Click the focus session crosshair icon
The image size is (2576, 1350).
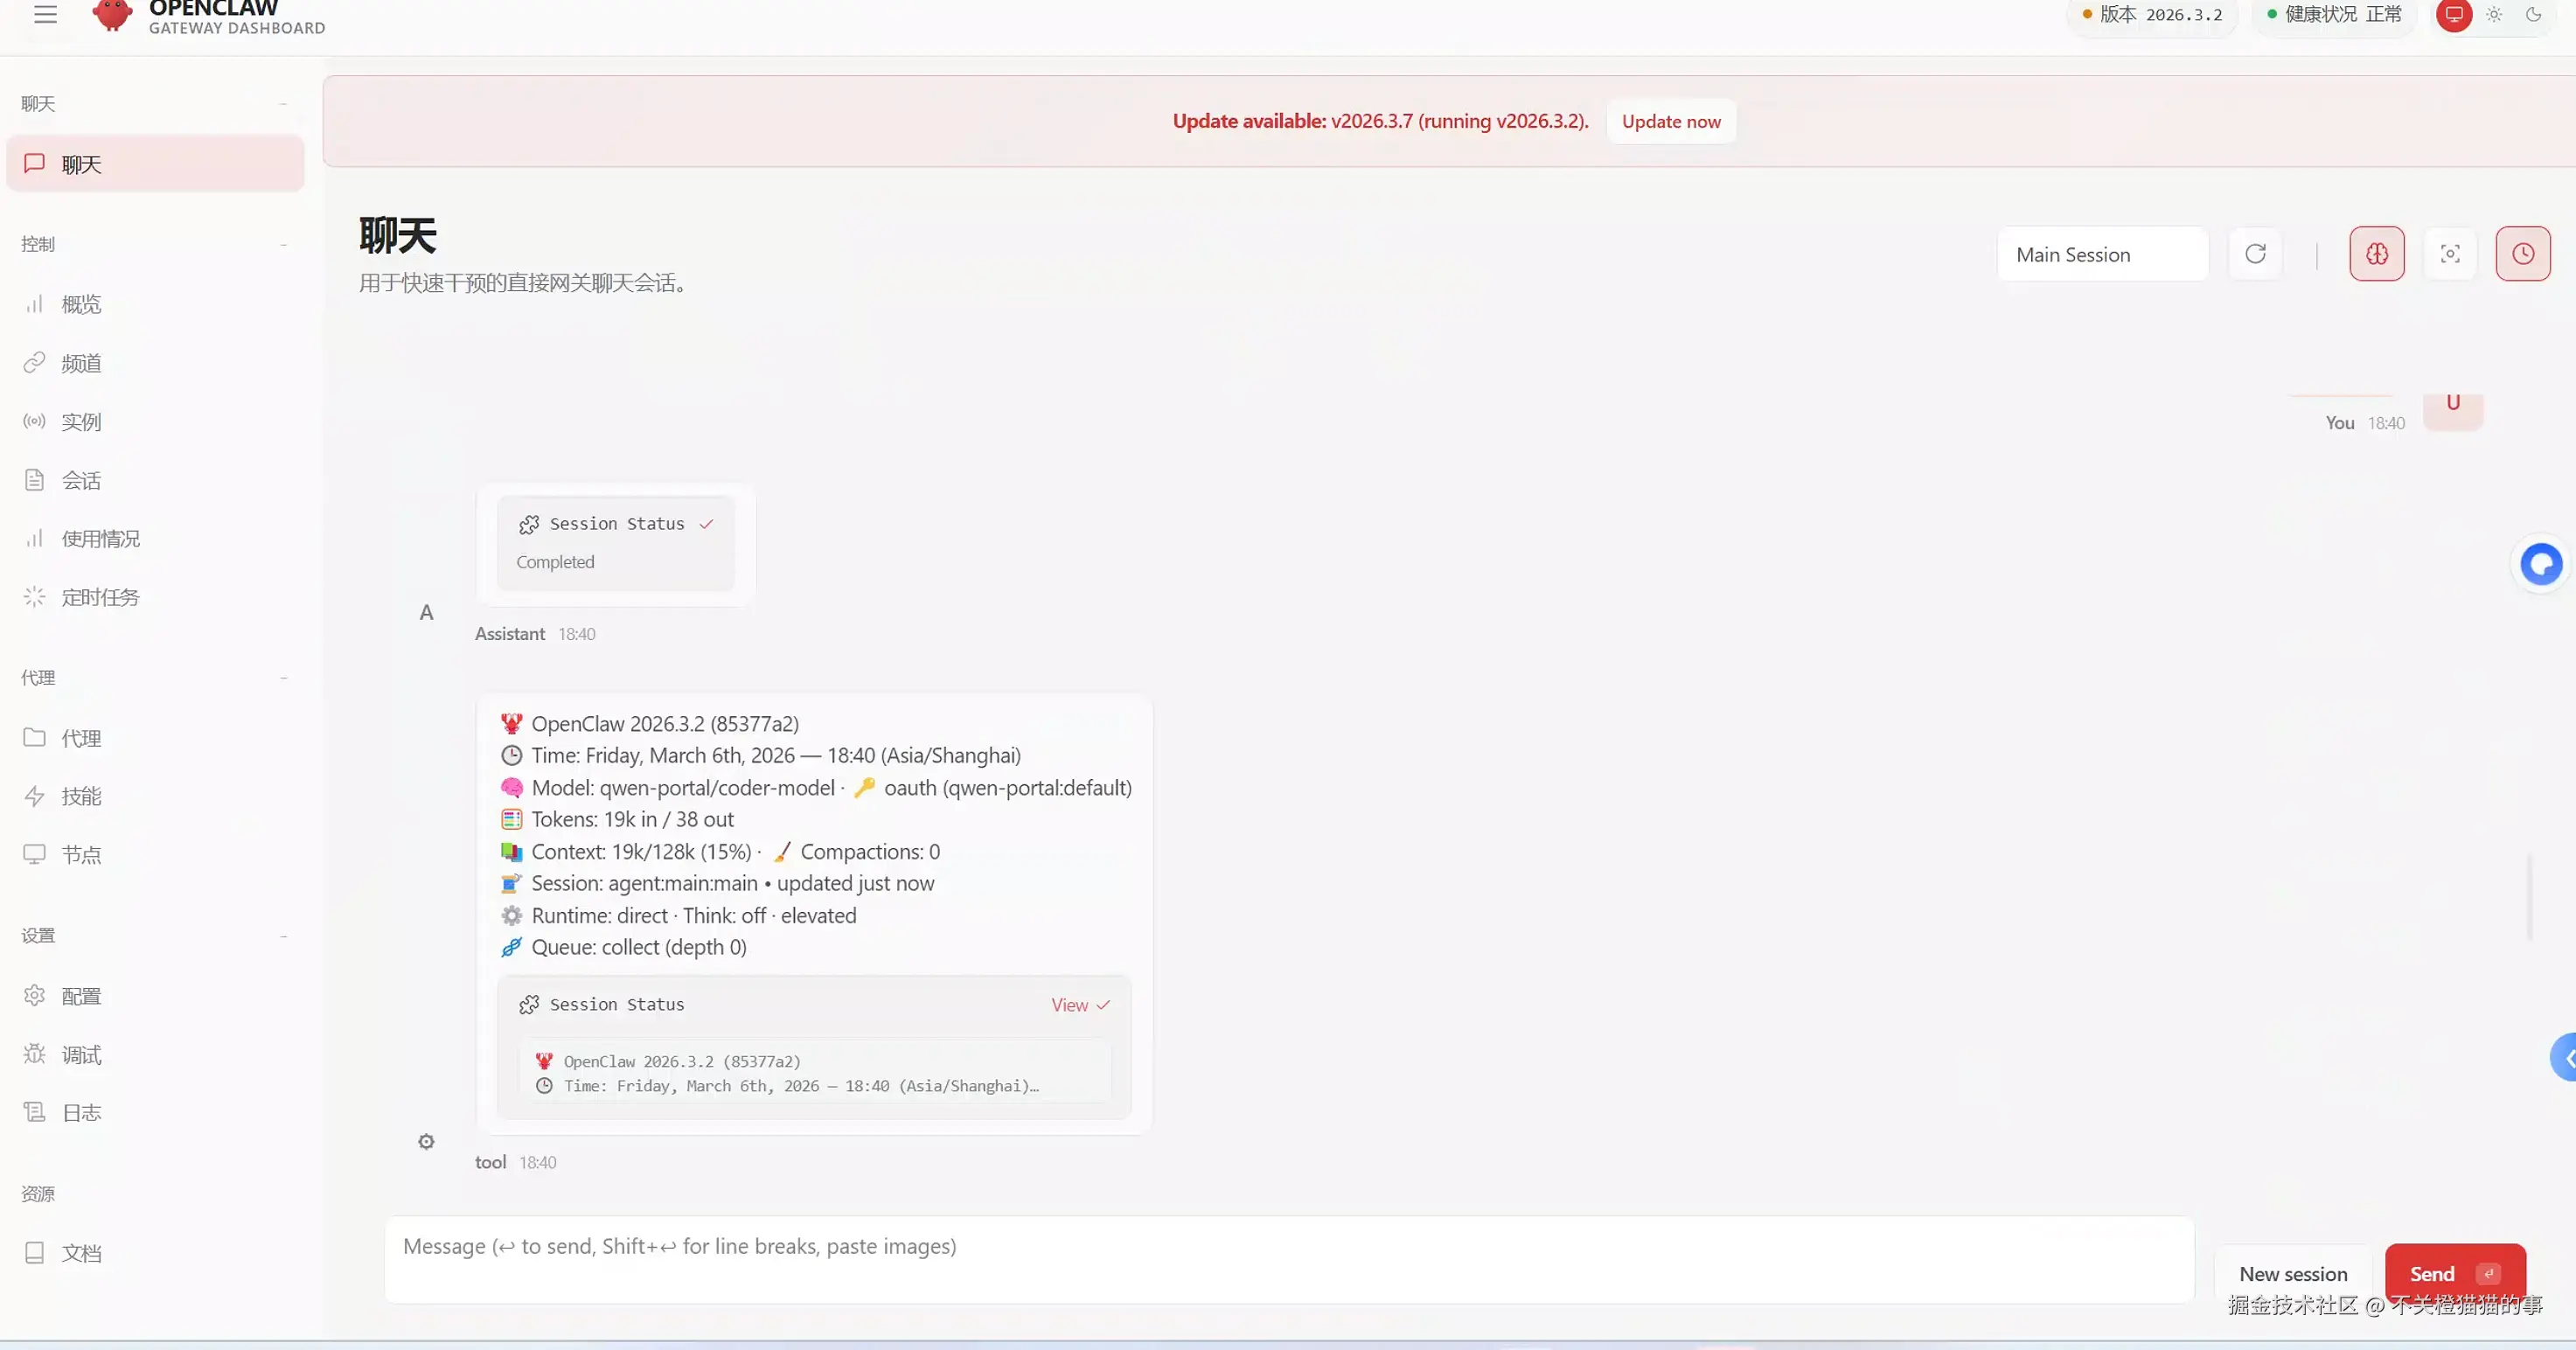tap(2450, 253)
